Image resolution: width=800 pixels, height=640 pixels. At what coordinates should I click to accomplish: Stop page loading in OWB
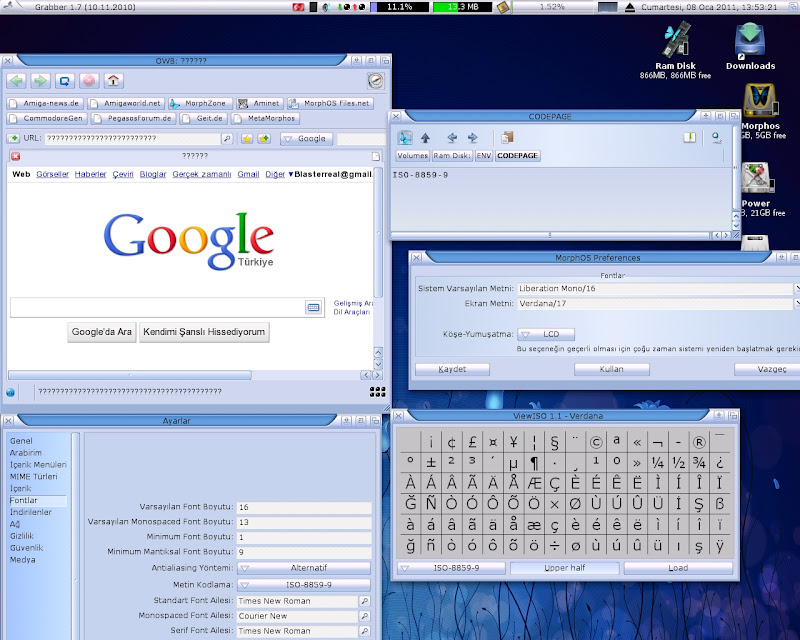click(x=89, y=81)
